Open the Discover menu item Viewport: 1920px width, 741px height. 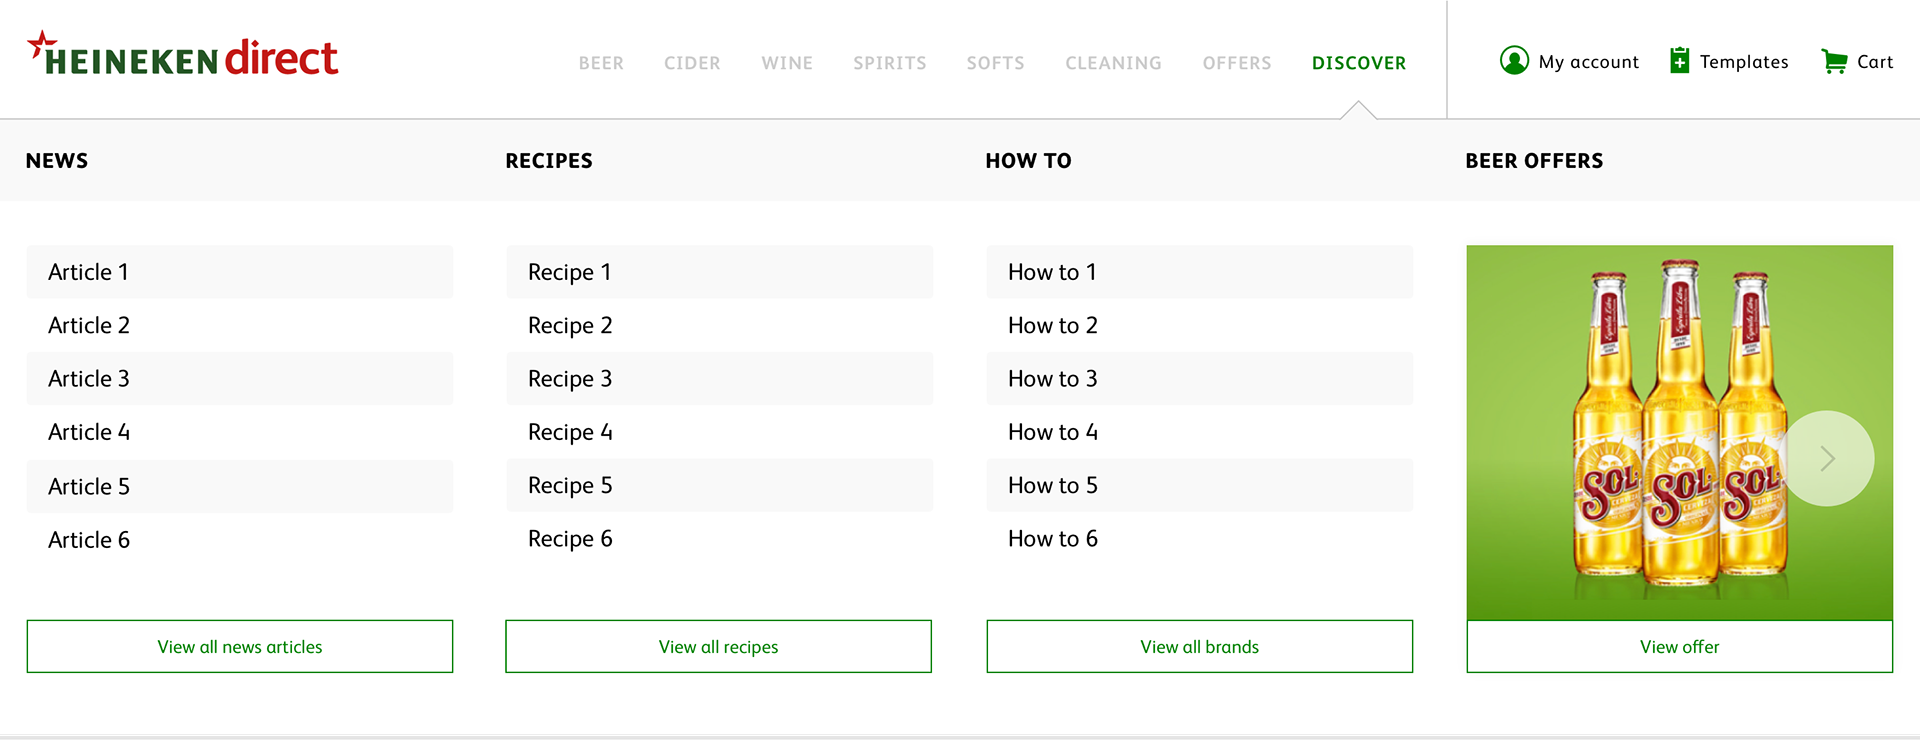pyautogui.click(x=1358, y=63)
